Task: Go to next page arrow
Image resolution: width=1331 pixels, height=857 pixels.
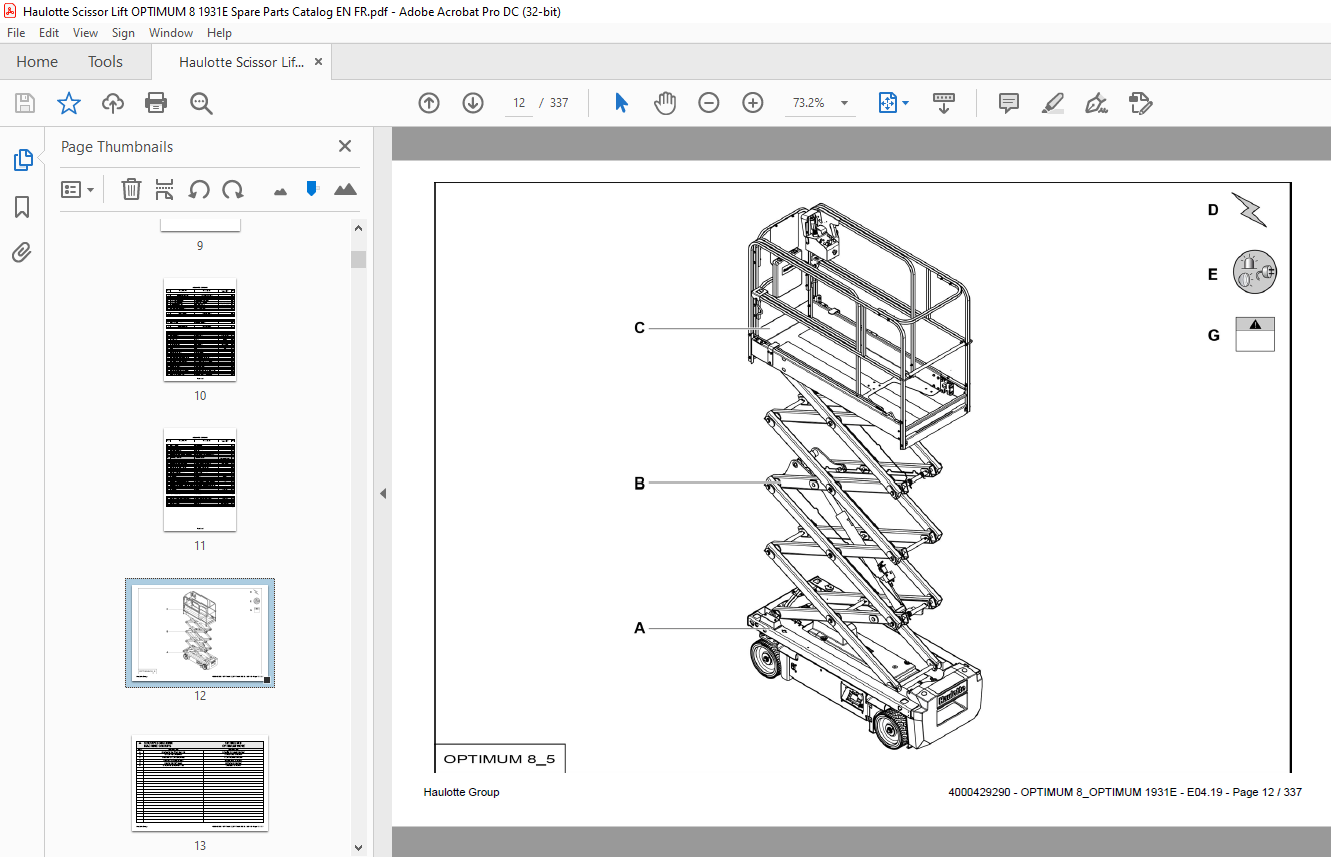Action: (473, 103)
